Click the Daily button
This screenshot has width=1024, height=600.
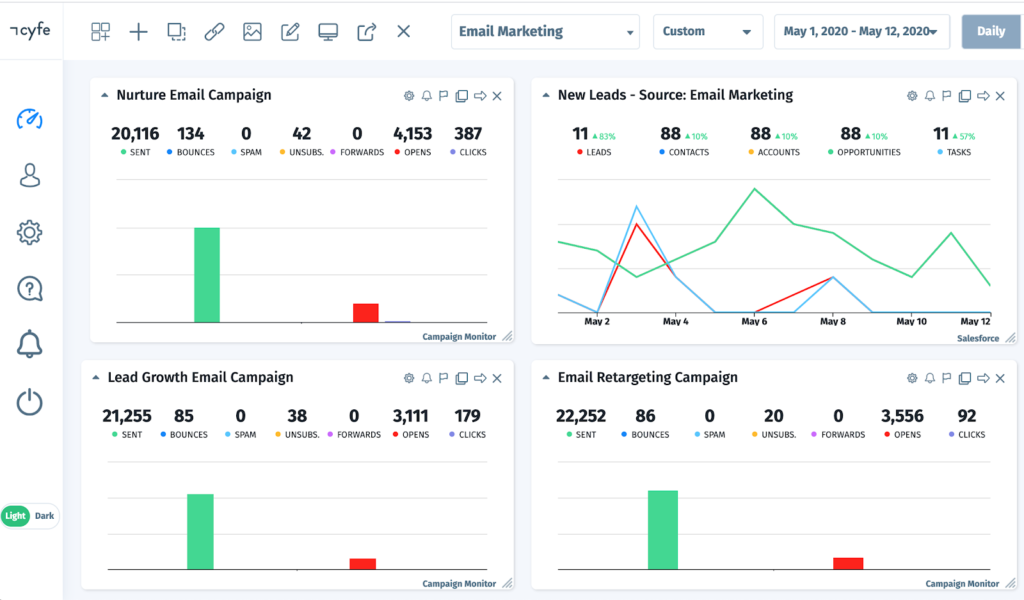point(991,31)
